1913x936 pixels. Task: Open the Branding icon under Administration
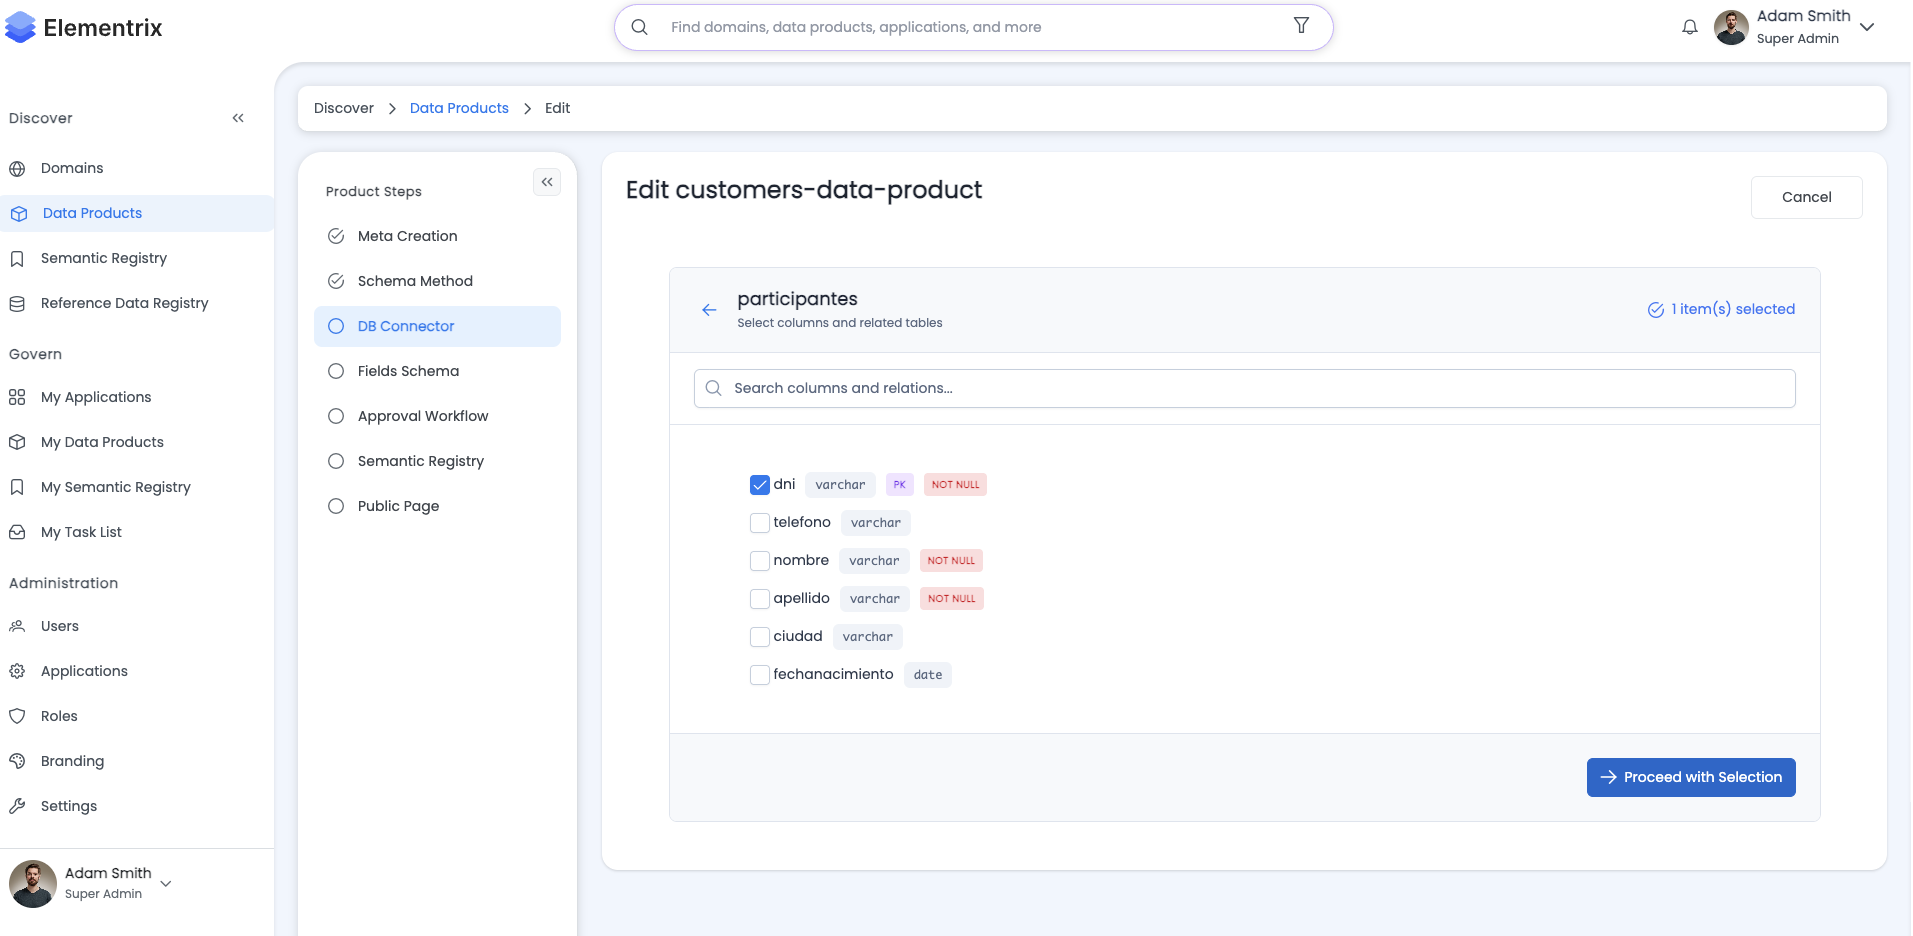pos(17,760)
